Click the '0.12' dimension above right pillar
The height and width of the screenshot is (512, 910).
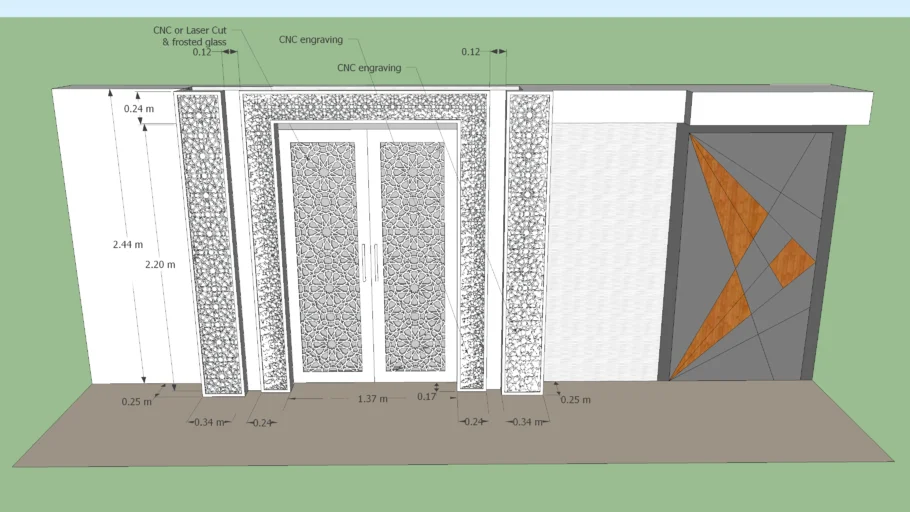click(471, 52)
